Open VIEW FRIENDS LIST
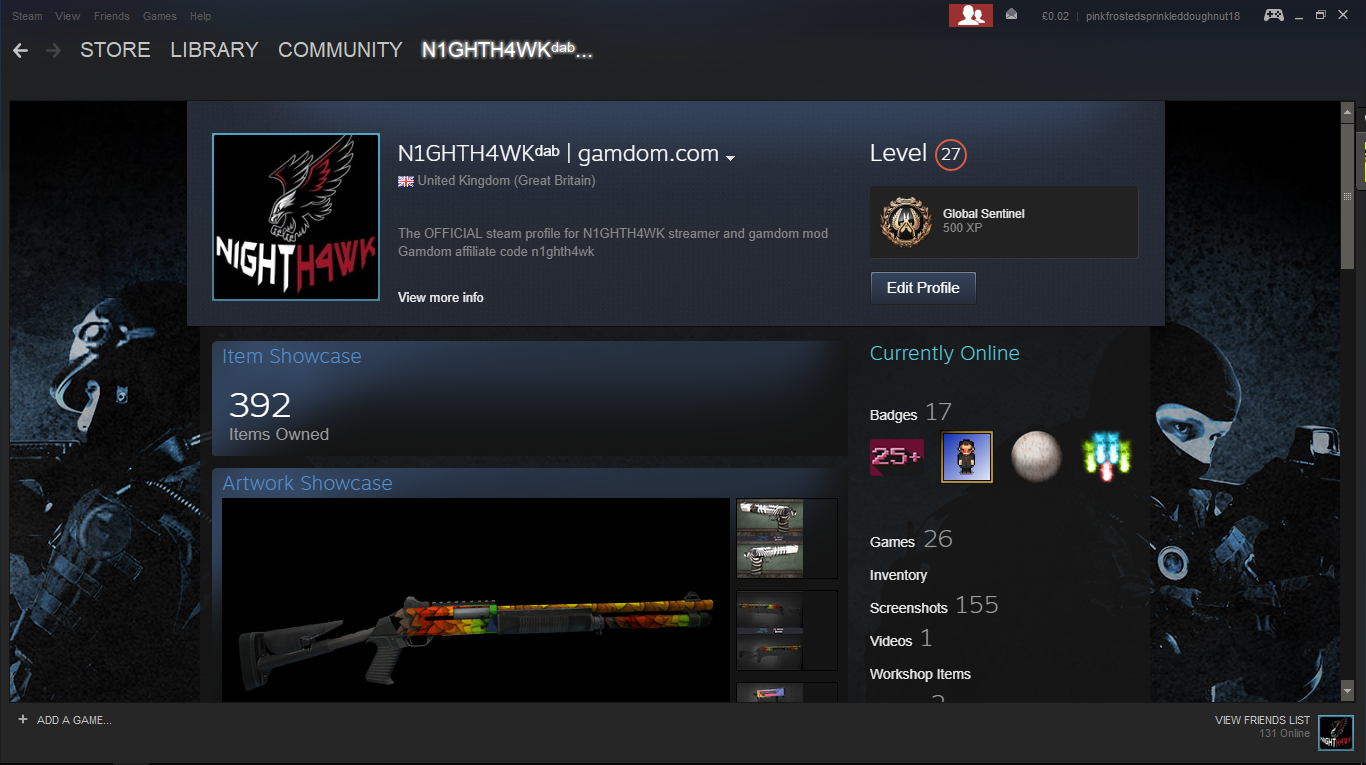Image resolution: width=1366 pixels, height=765 pixels. point(1262,720)
